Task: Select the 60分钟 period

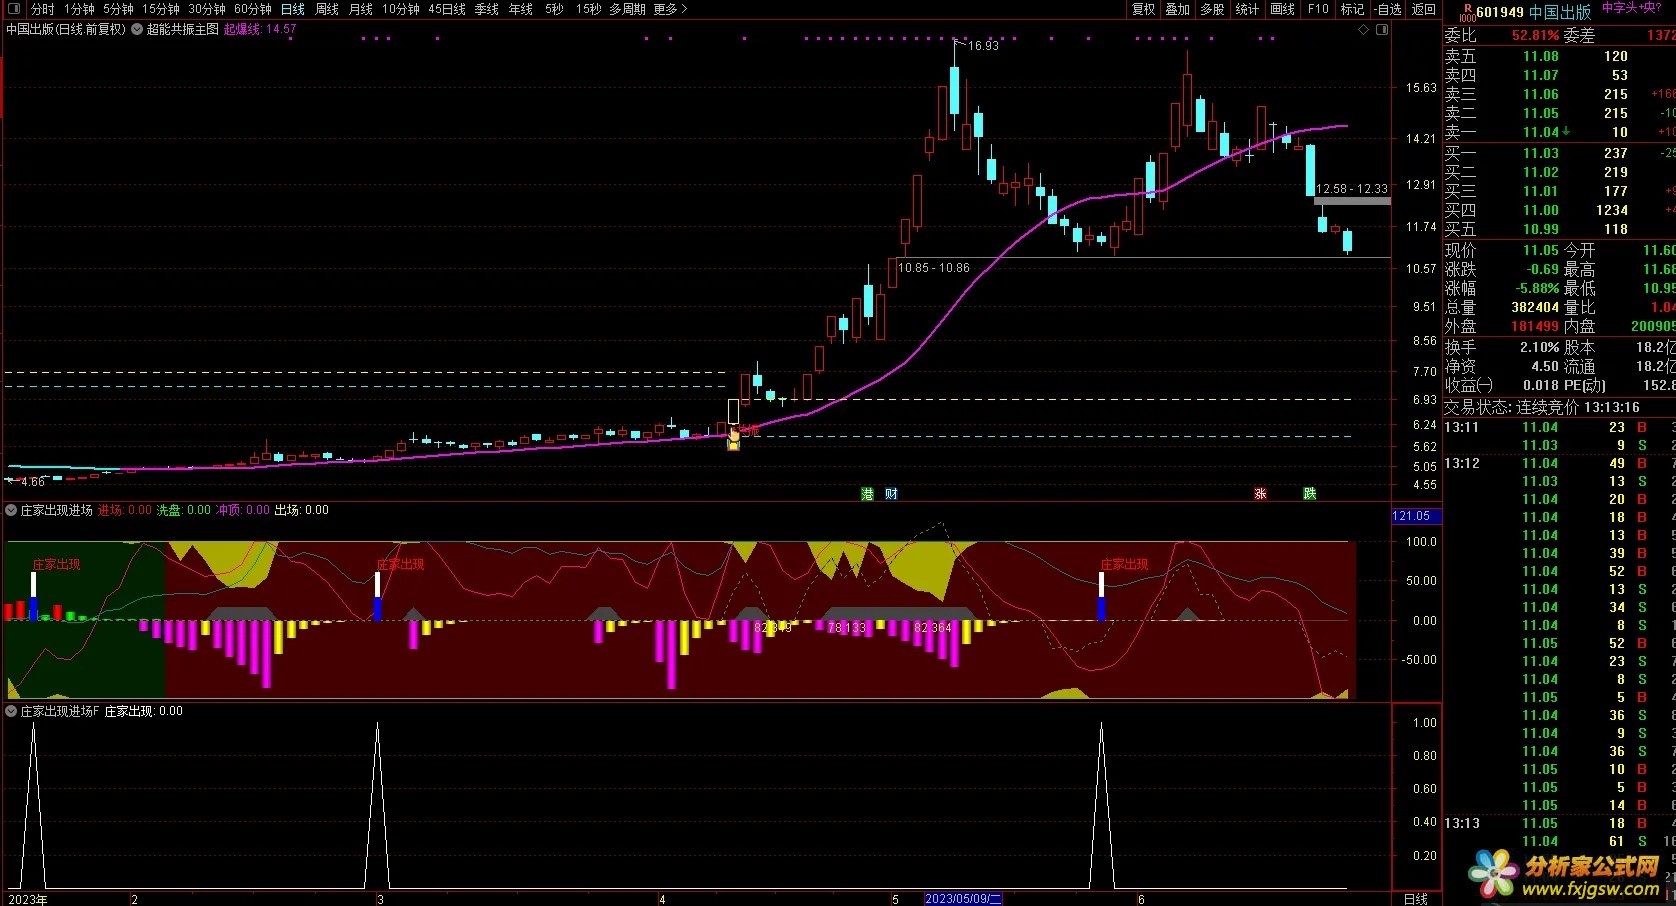Action: pyautogui.click(x=253, y=9)
